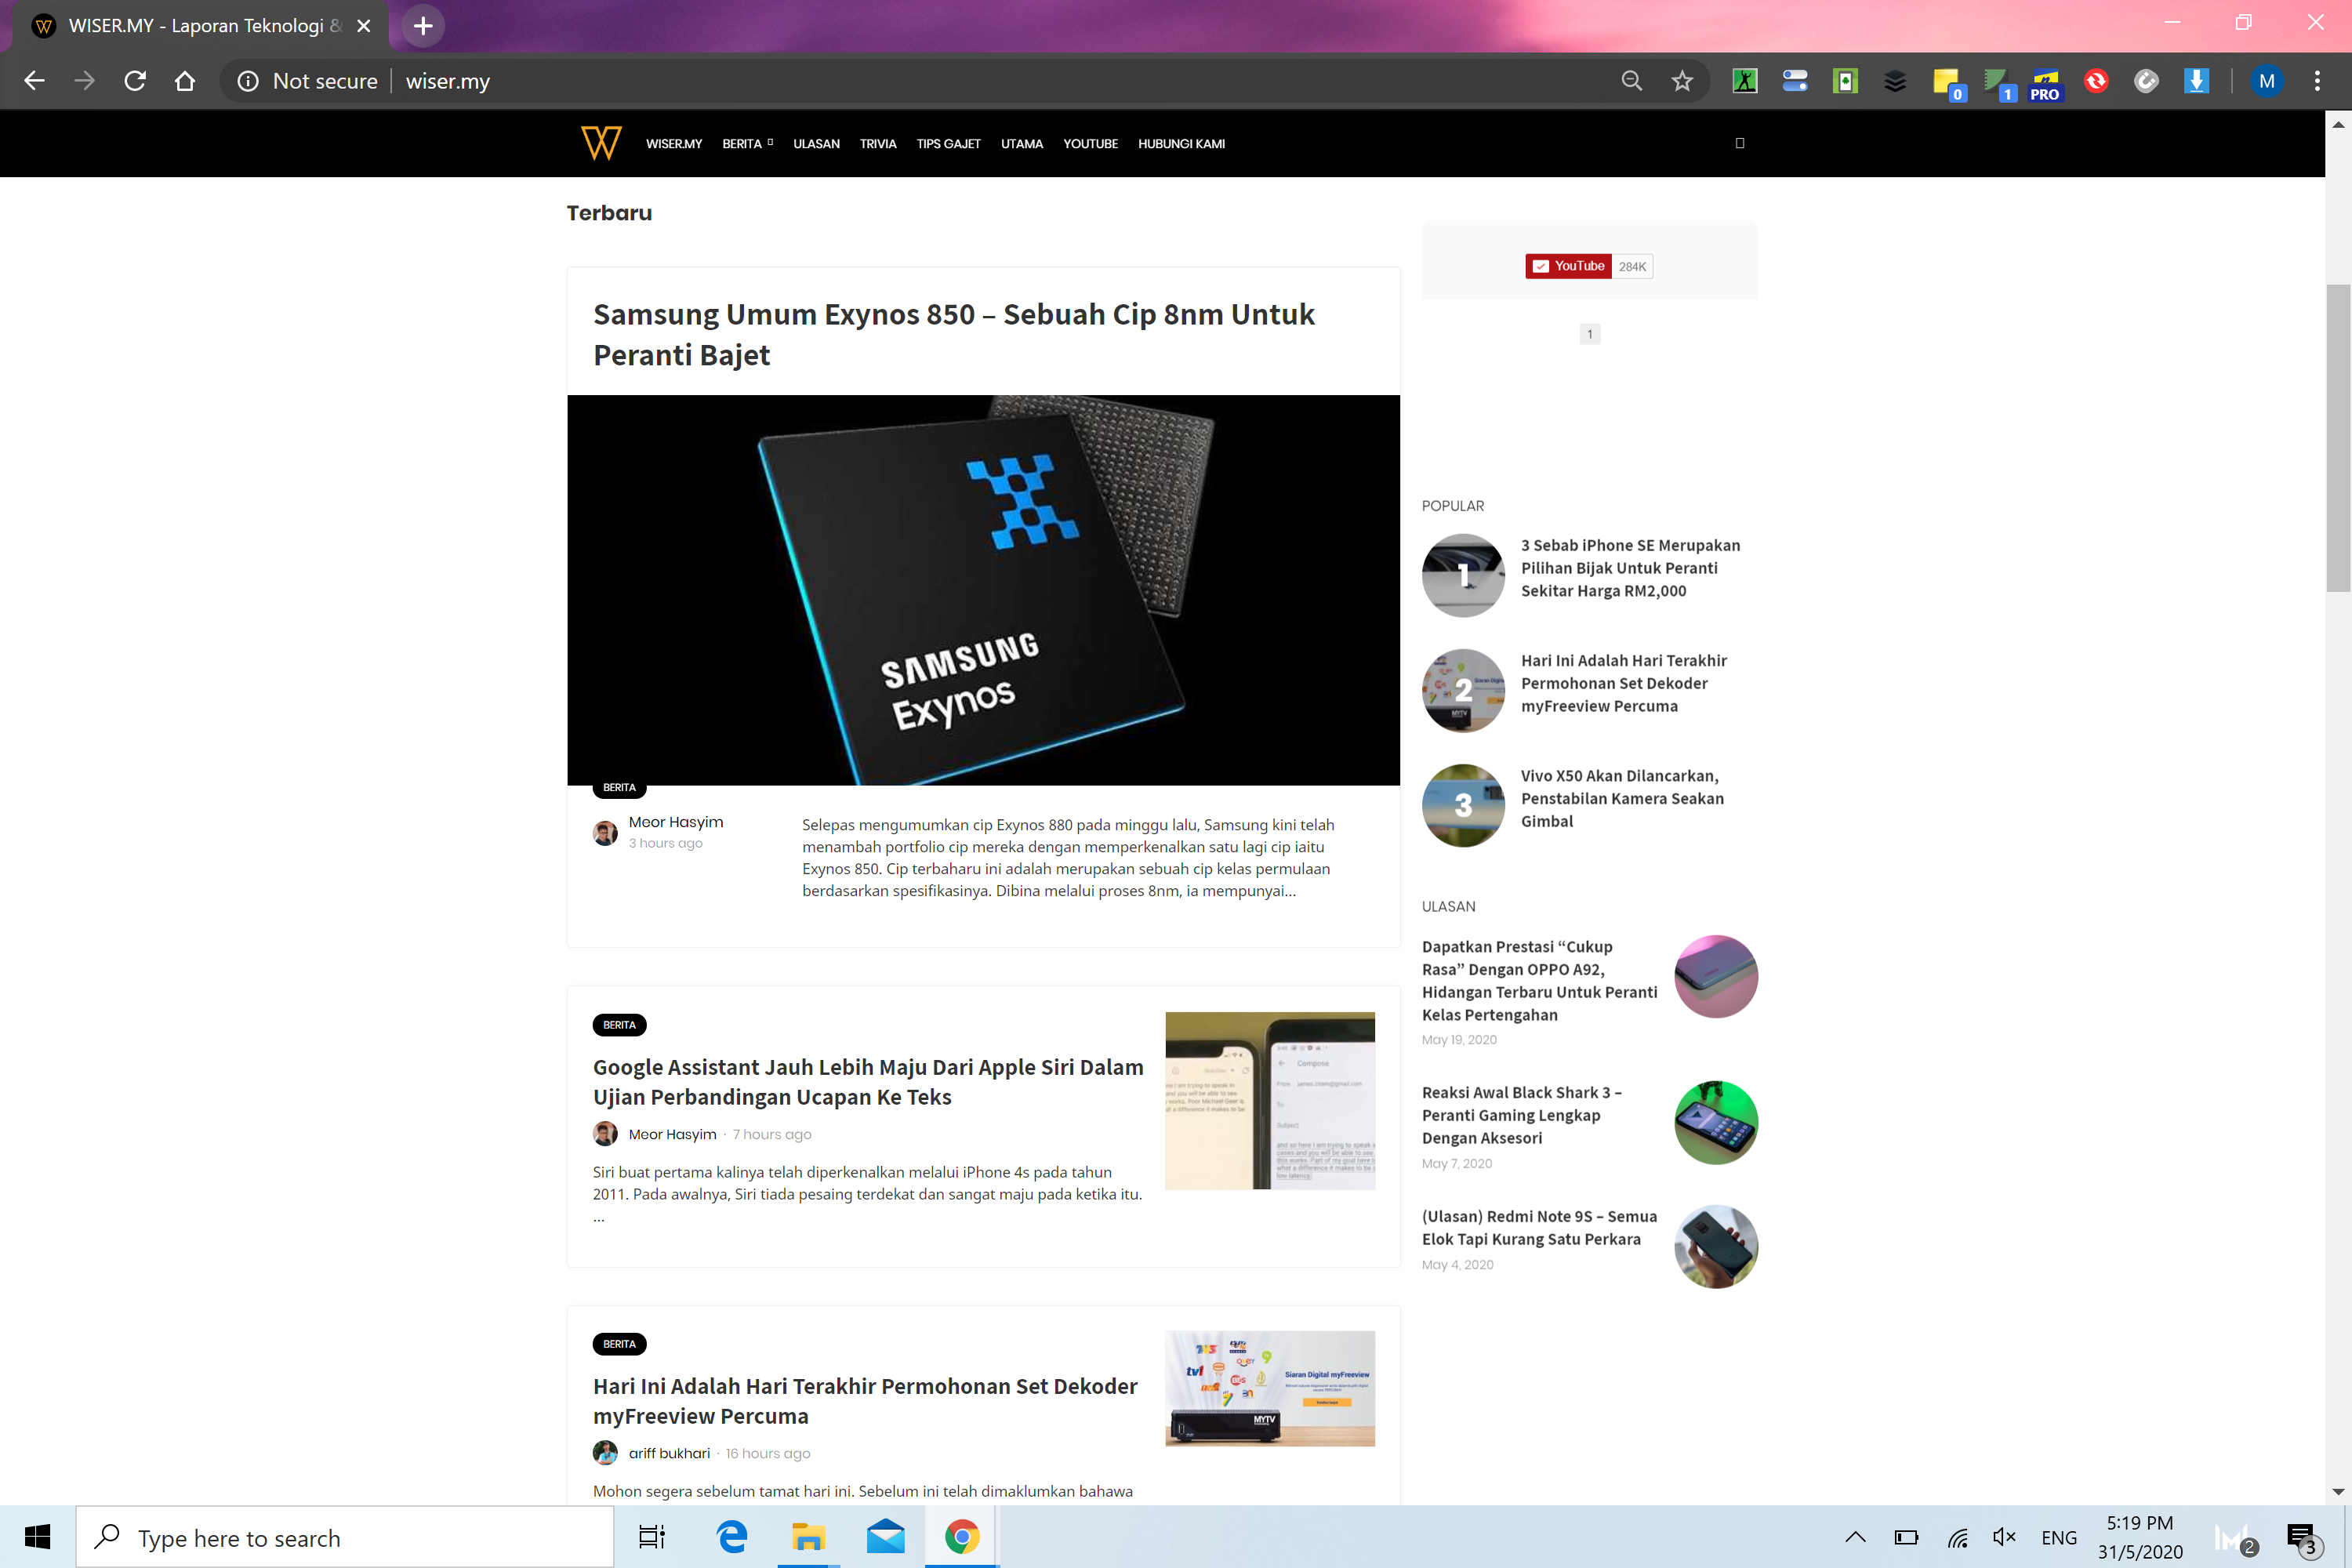This screenshot has width=2352, height=1568.
Task: Toggle the muted volume tray icon
Action: 2004,1537
